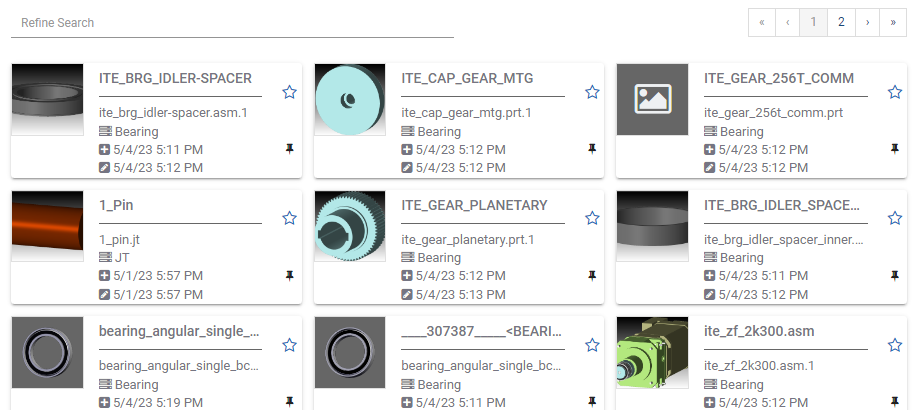Pin the ITE_GEAR_PLANETARY card
Screen dimensions: 917x410
[x=592, y=275]
